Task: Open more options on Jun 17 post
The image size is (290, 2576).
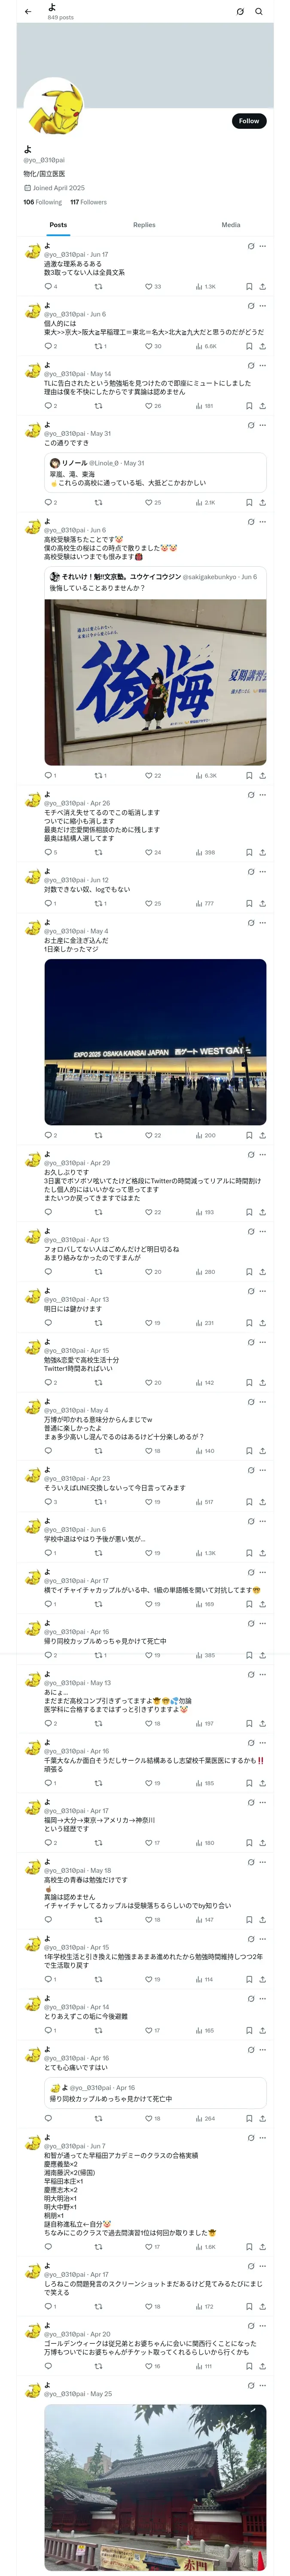Action: 263,246
